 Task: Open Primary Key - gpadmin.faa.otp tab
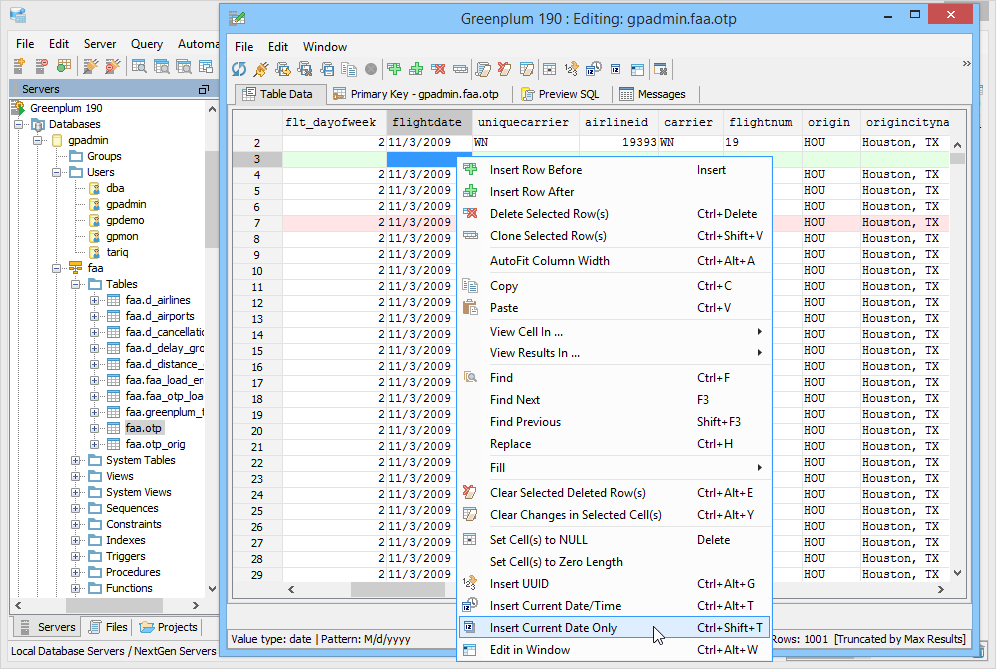(417, 94)
